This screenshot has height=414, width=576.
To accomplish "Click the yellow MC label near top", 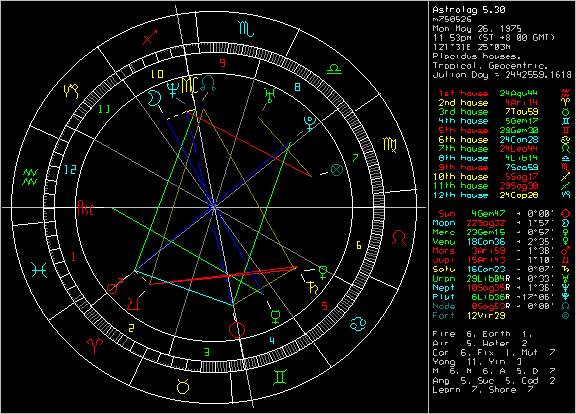I will tap(190, 86).
